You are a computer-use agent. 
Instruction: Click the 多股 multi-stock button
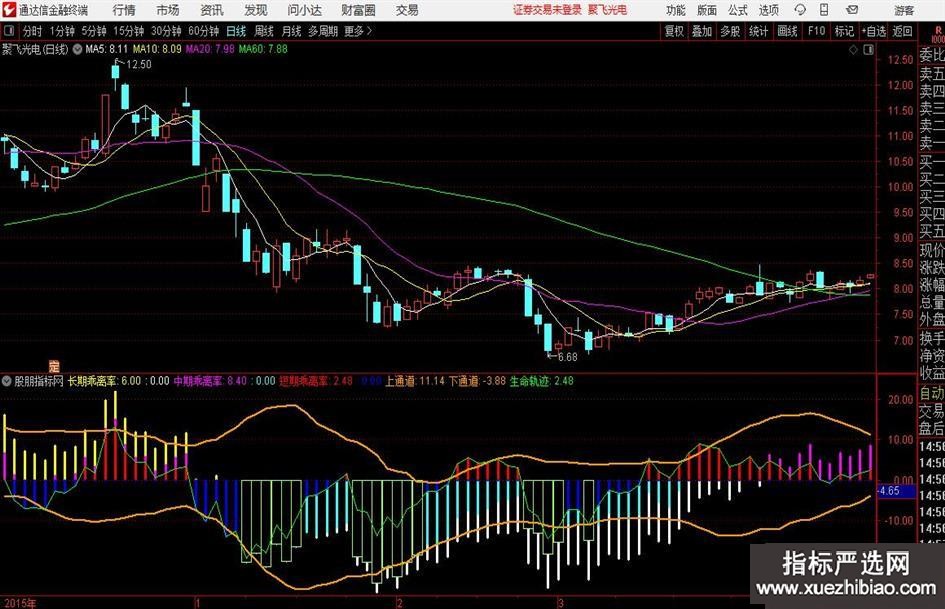click(x=730, y=31)
